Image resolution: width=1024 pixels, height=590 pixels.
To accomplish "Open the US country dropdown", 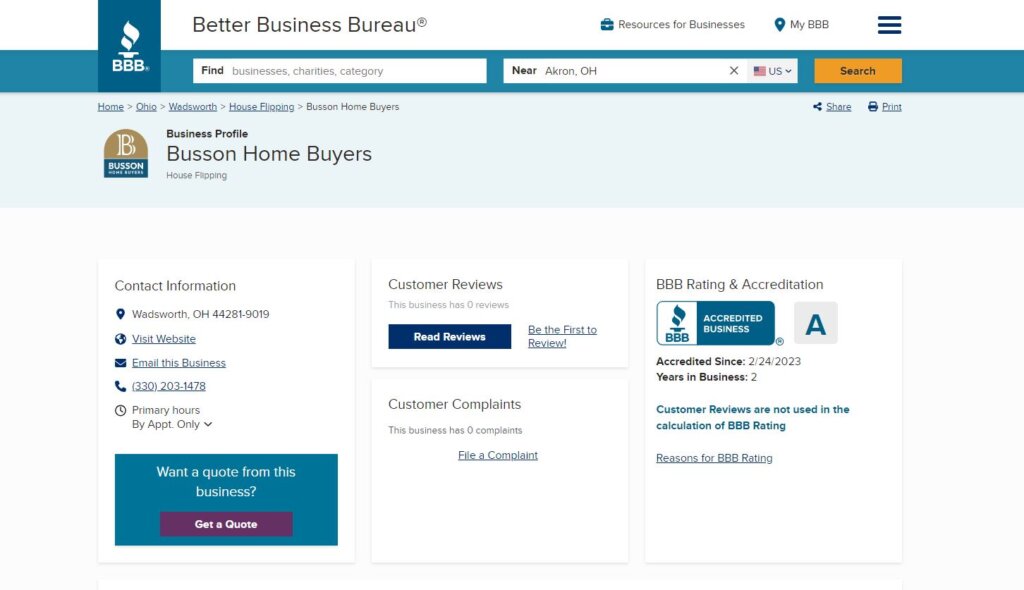I will click(773, 71).
